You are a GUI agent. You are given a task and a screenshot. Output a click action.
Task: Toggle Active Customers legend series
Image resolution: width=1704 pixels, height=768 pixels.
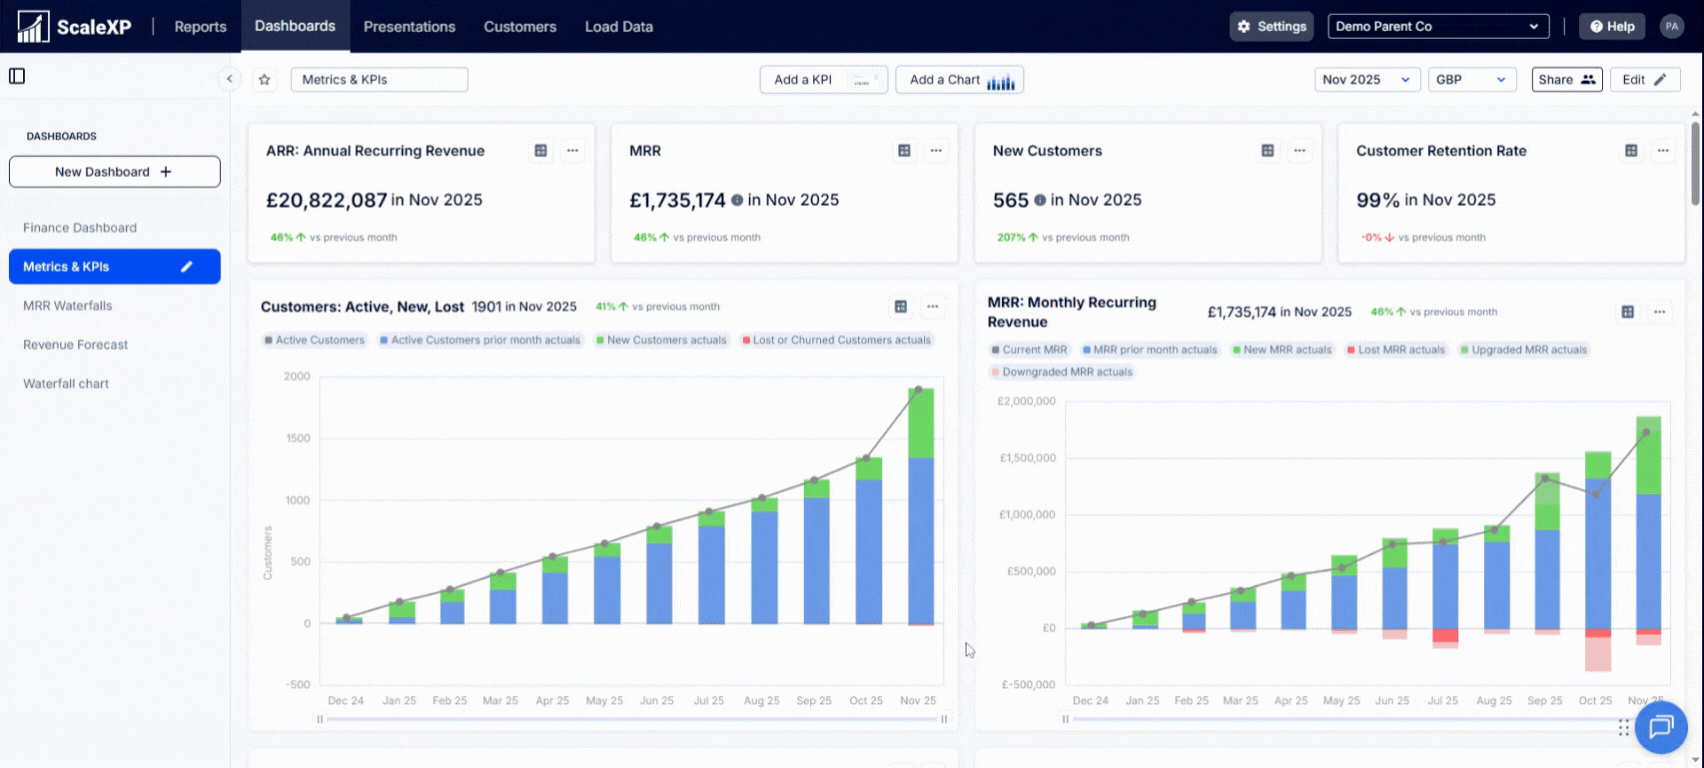click(314, 340)
